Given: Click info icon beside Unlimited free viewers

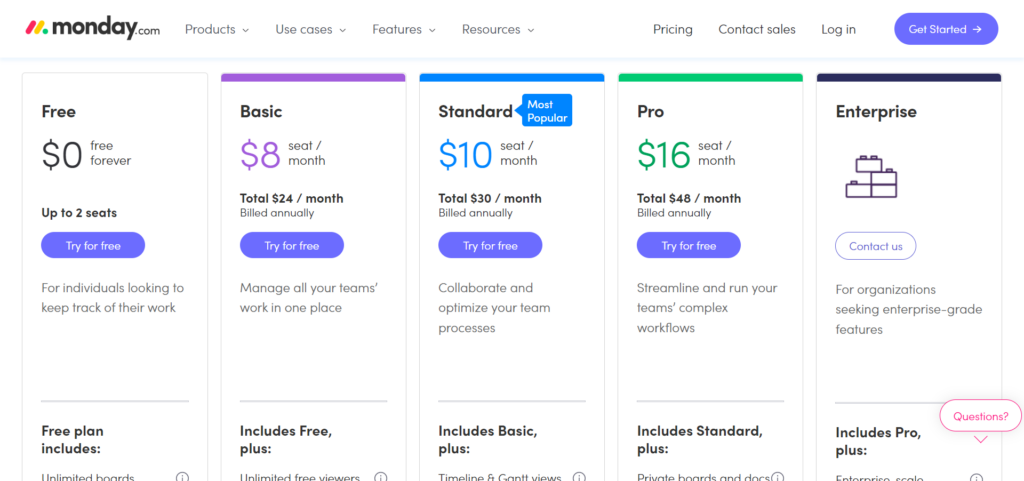Looking at the screenshot, I should click(381, 477).
